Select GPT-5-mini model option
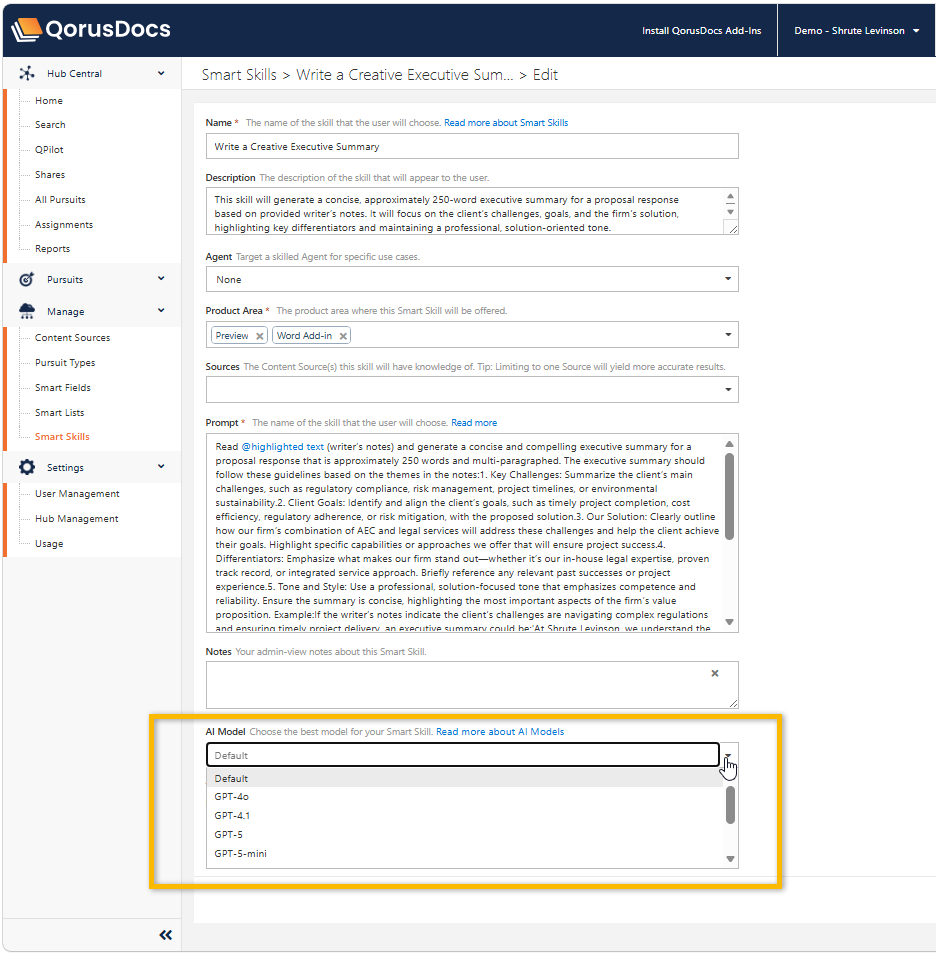 click(464, 853)
